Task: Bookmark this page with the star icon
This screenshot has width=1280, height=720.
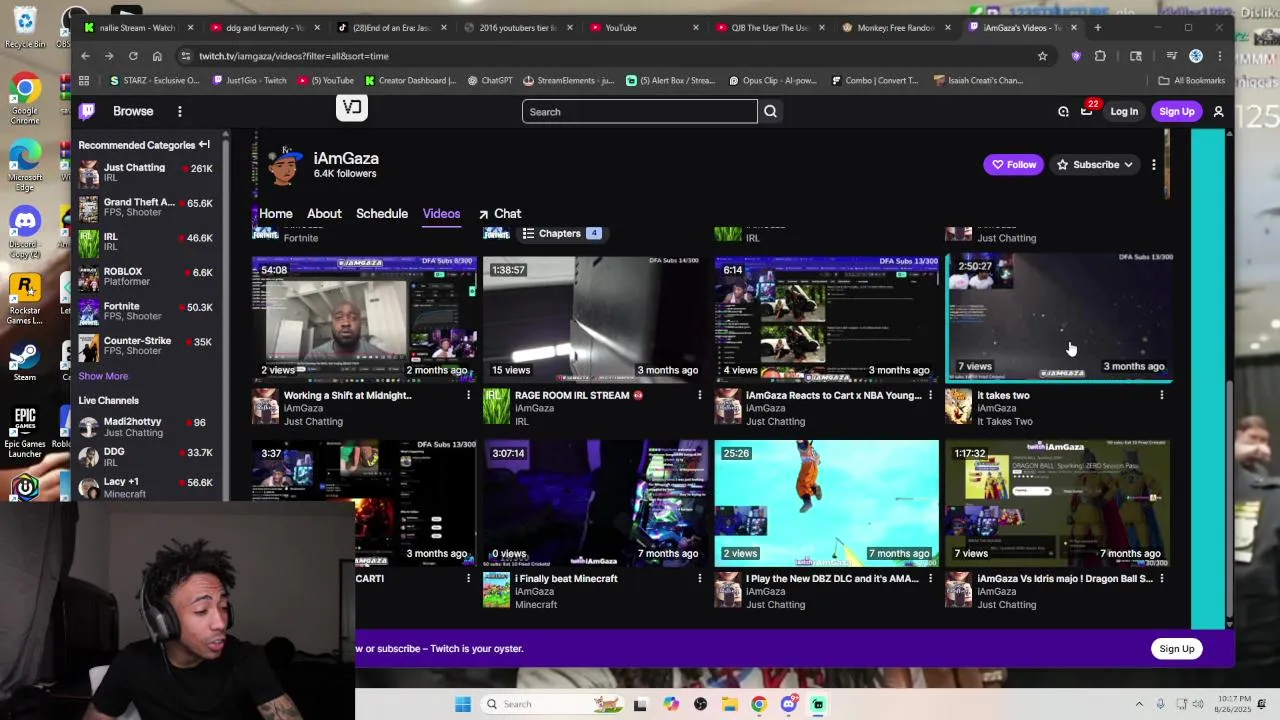Action: (x=1042, y=56)
